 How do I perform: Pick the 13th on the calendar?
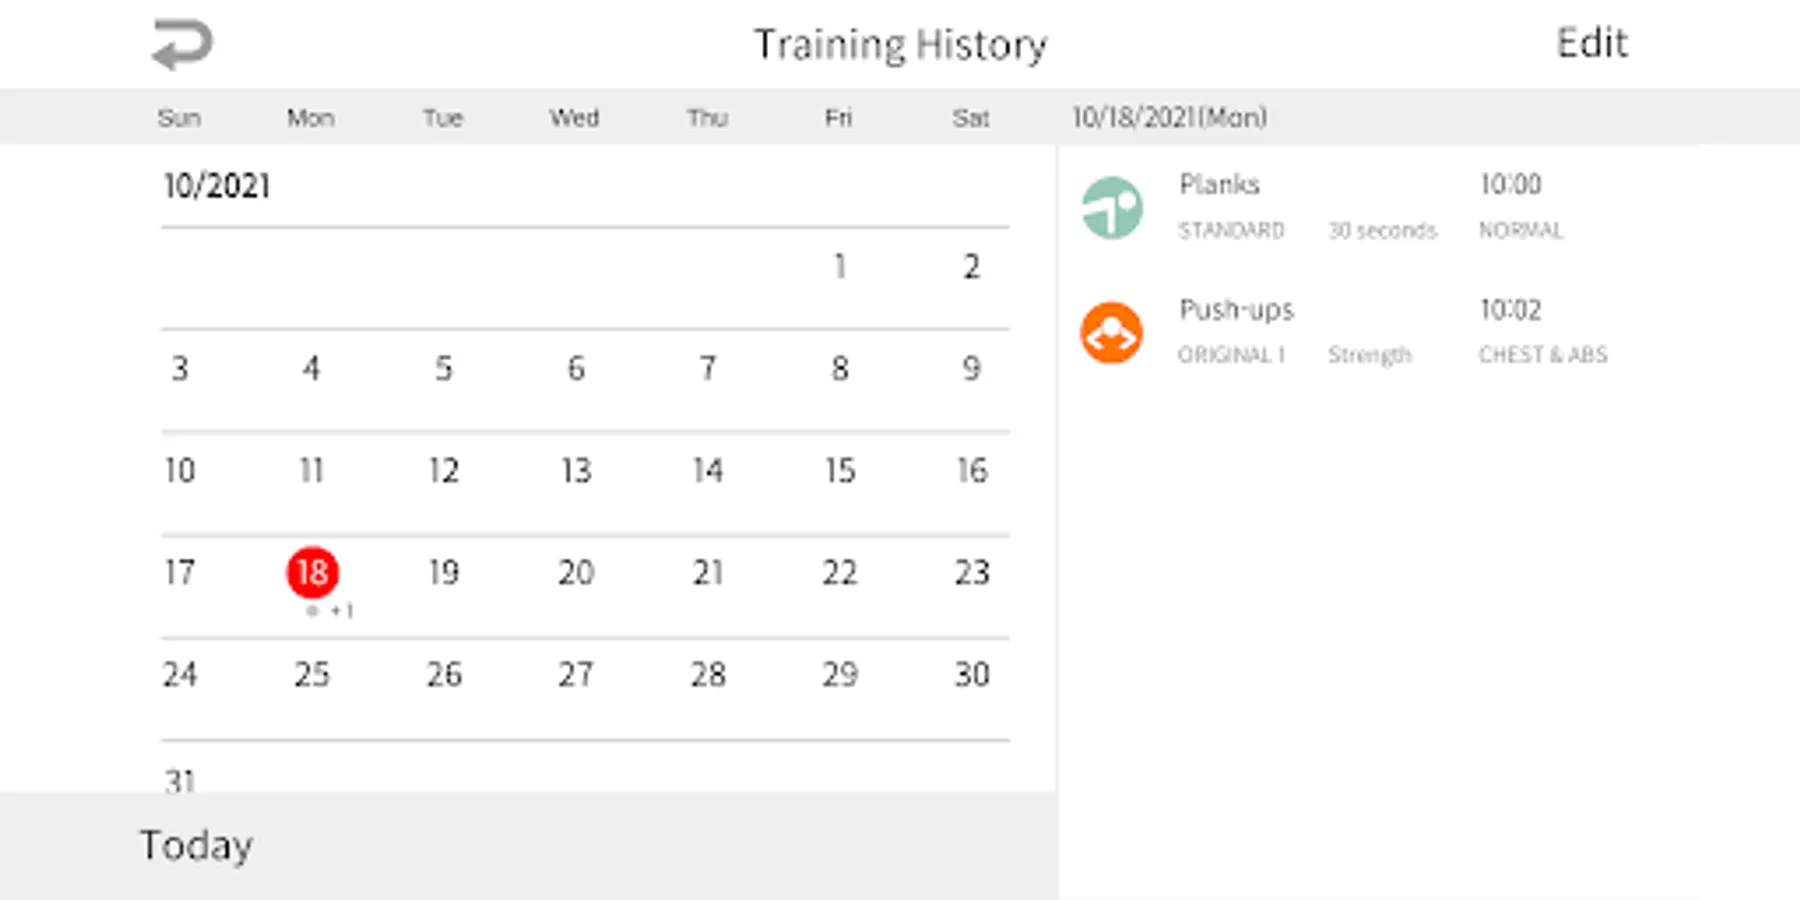coord(575,471)
